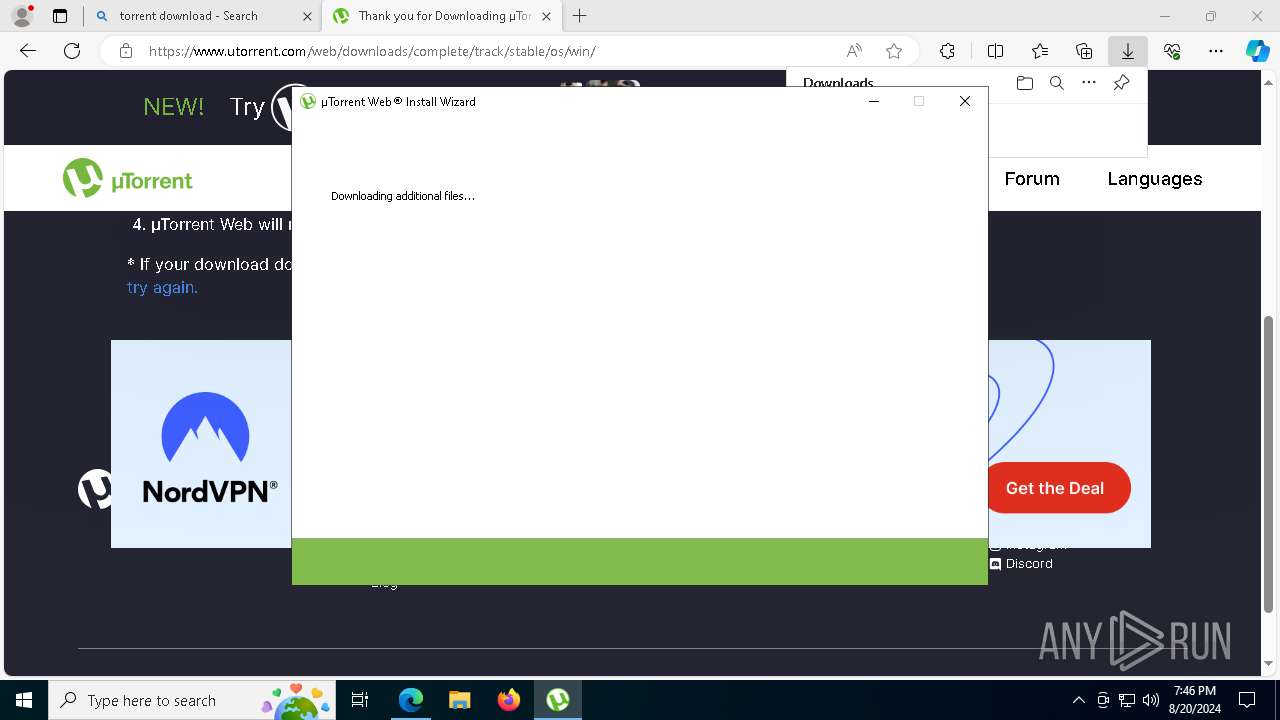
Task: Minimize the Edge browser window
Action: (x=1165, y=16)
